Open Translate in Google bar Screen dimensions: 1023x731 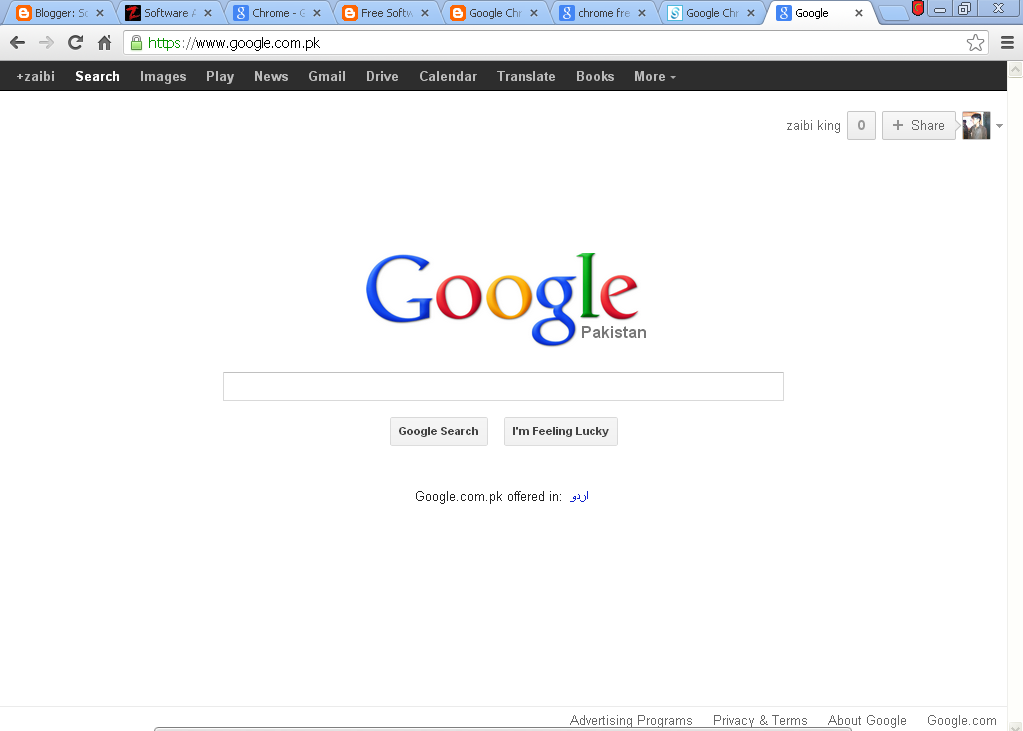(x=527, y=76)
